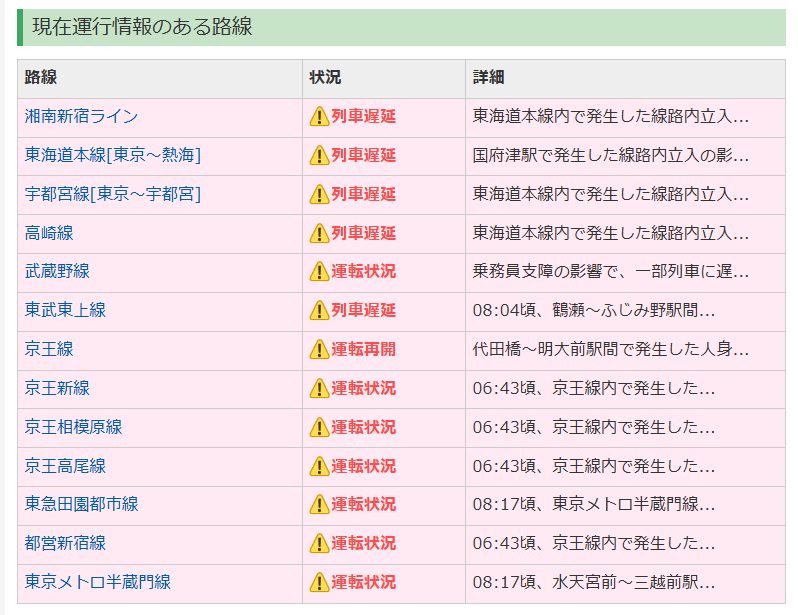Viewport: 798px width, 615px height.
Task: Click warning icon in 高崎線 row
Action: 319,233
